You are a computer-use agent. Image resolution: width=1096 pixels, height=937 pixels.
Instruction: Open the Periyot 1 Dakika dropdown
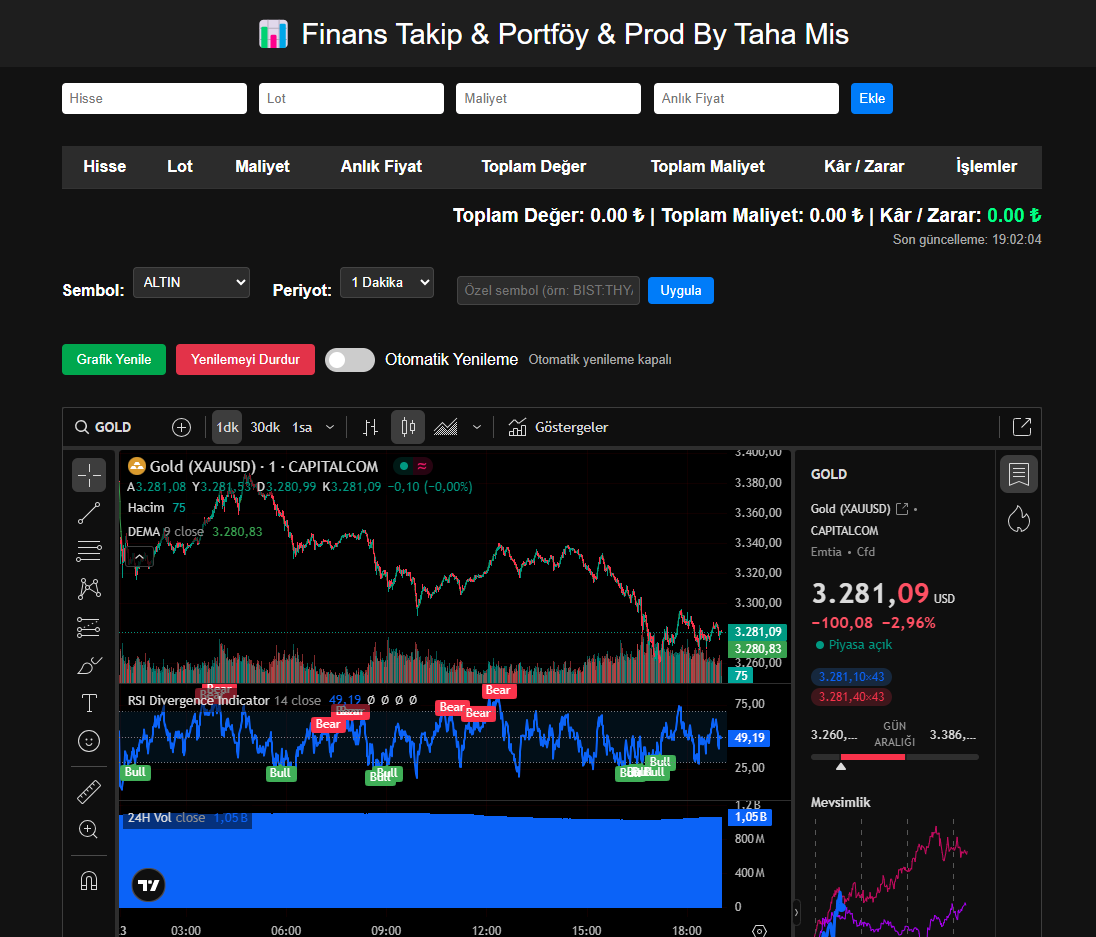coord(387,282)
